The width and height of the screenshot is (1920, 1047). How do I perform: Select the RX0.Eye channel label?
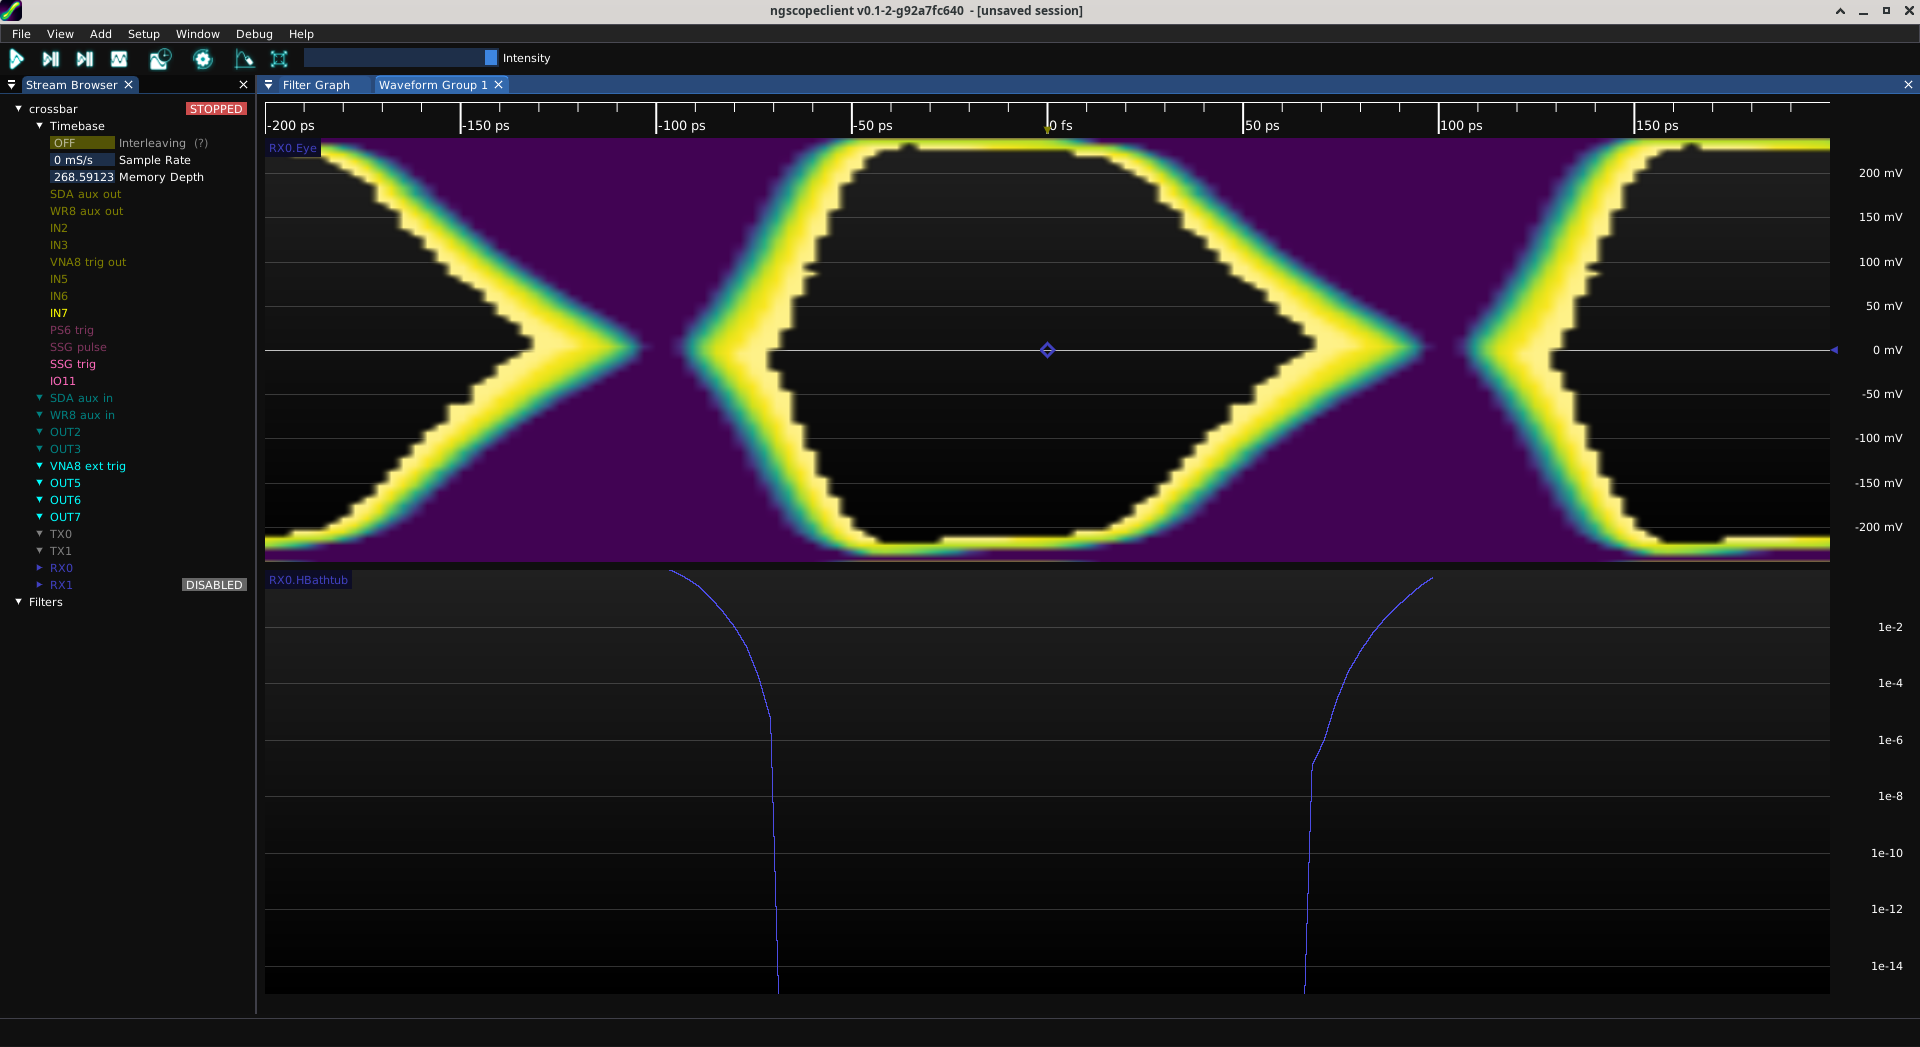coord(292,148)
